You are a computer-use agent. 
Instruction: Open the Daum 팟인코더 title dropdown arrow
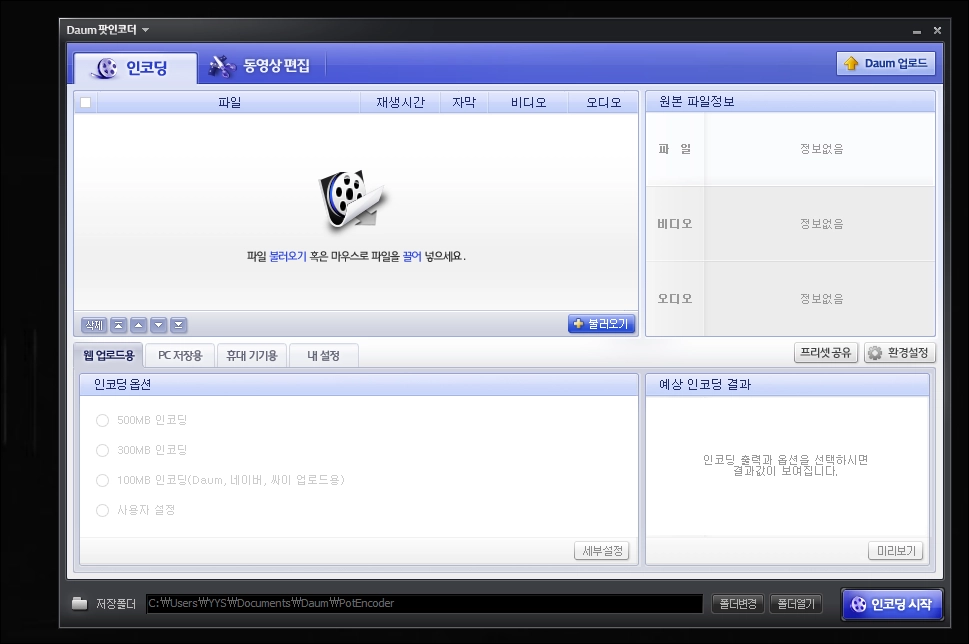click(x=145, y=30)
